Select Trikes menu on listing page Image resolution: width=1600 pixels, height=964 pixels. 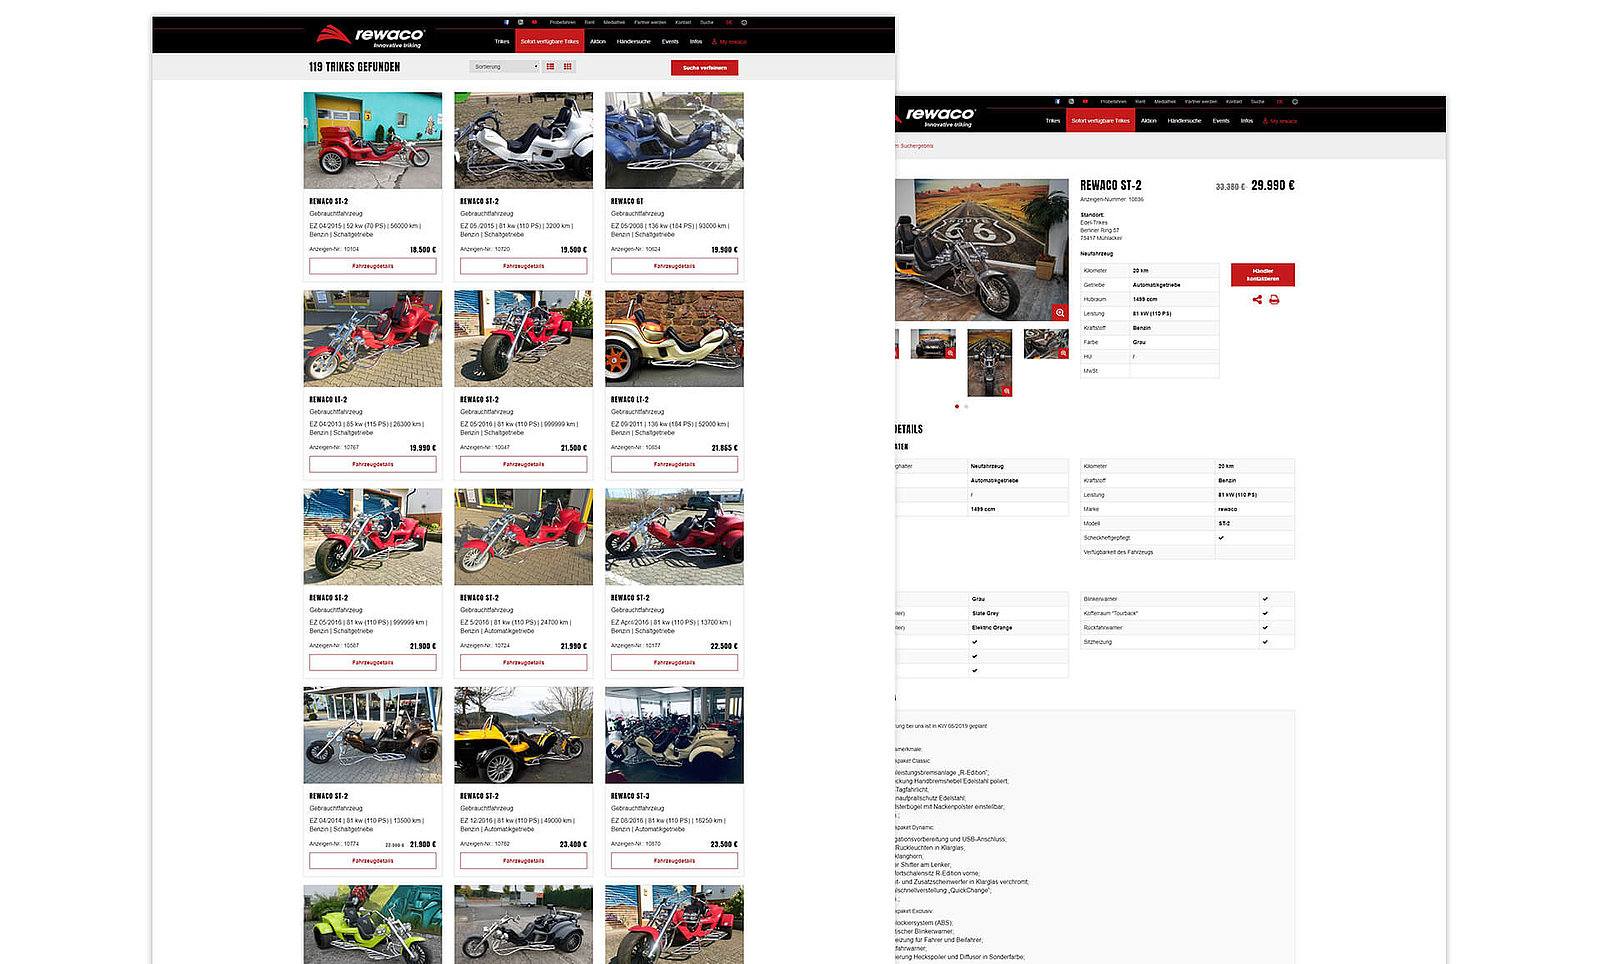(502, 42)
